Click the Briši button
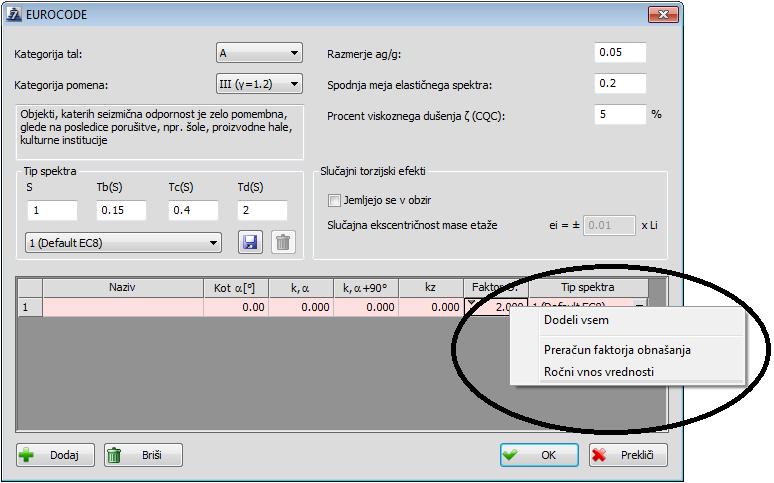This screenshot has width=774, height=483. point(143,455)
